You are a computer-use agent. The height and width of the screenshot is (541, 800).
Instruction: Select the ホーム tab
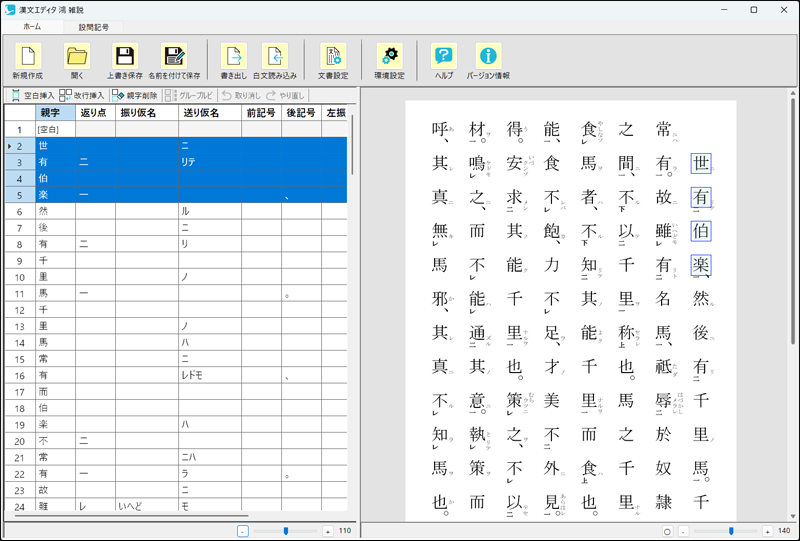pyautogui.click(x=32, y=27)
